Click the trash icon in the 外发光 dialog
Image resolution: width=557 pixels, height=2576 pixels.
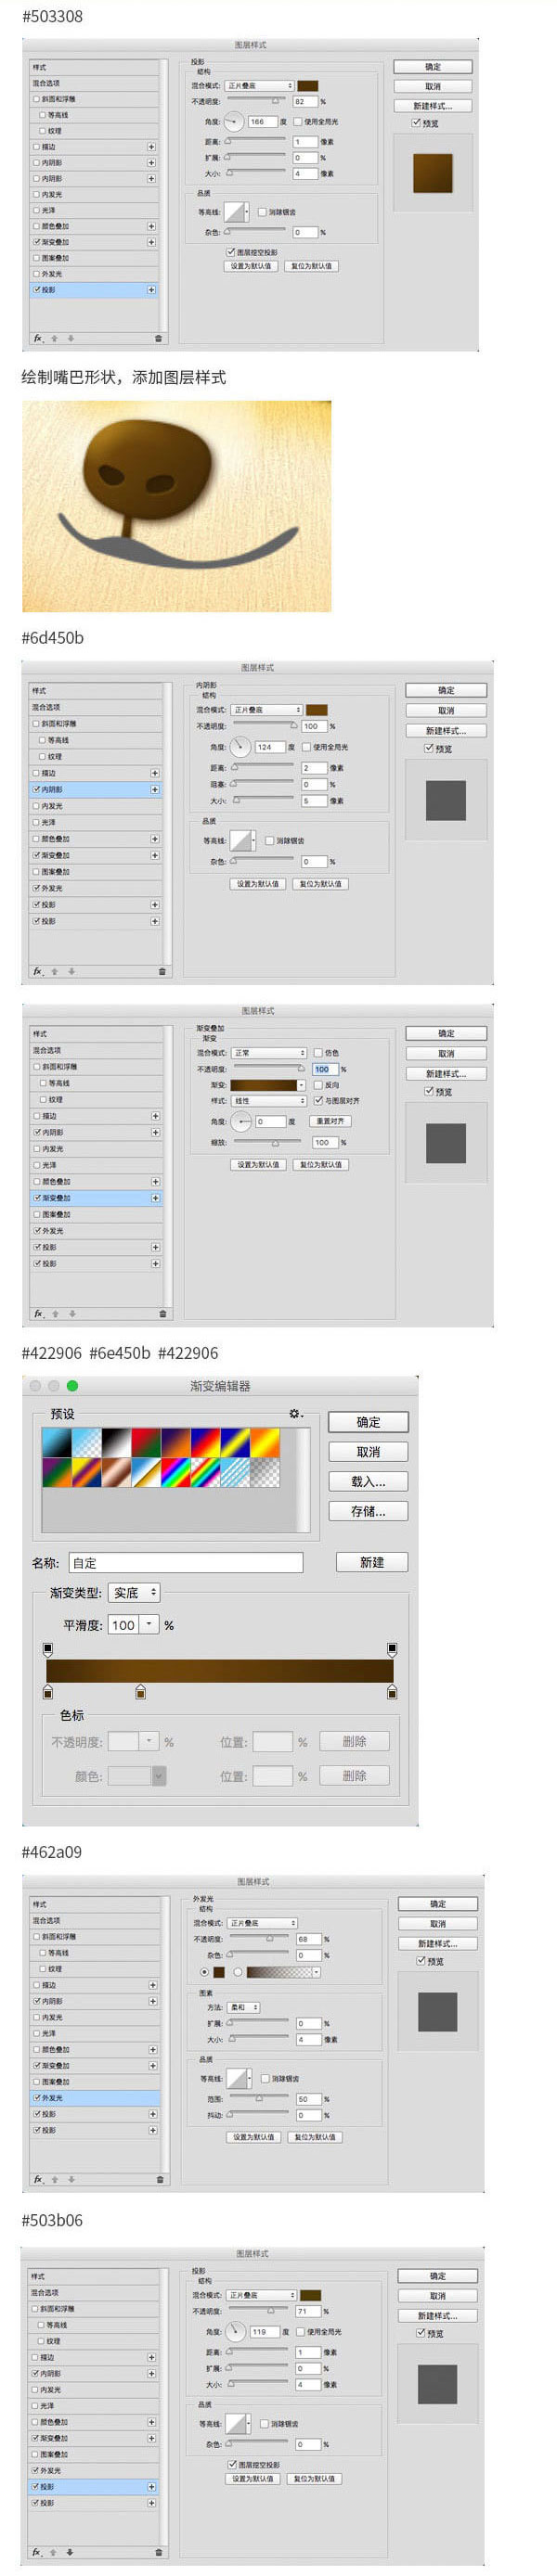click(159, 2179)
